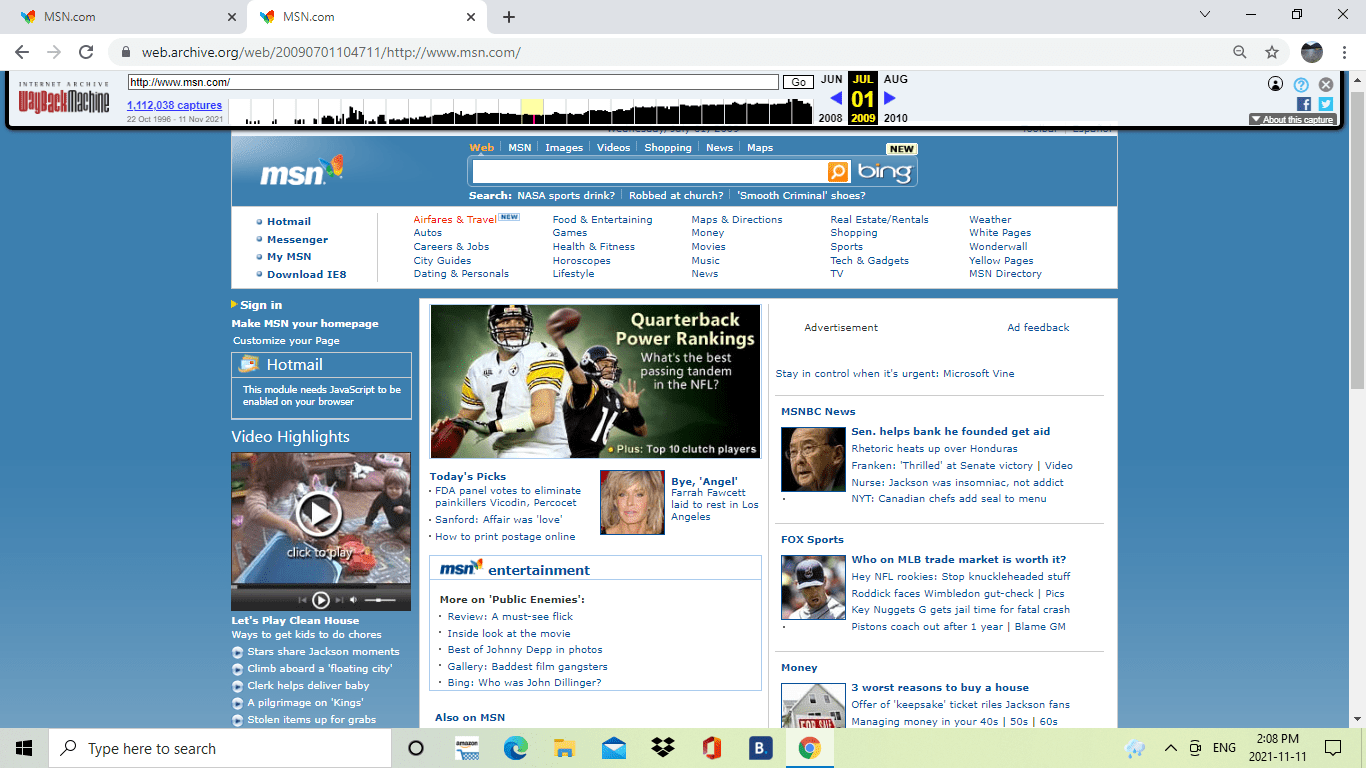Click Farrah Fawcett photo thumbnail
Viewport: 1366px width, 768px height.
632,502
